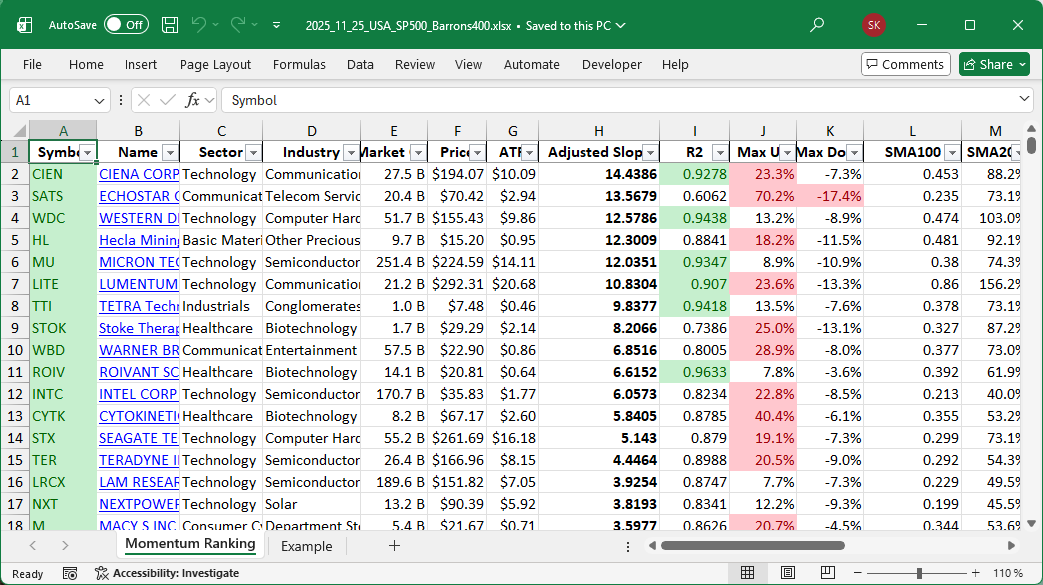This screenshot has height=585, width=1043.
Task: Toggle the AutoSave switch
Action: pyautogui.click(x=126, y=25)
